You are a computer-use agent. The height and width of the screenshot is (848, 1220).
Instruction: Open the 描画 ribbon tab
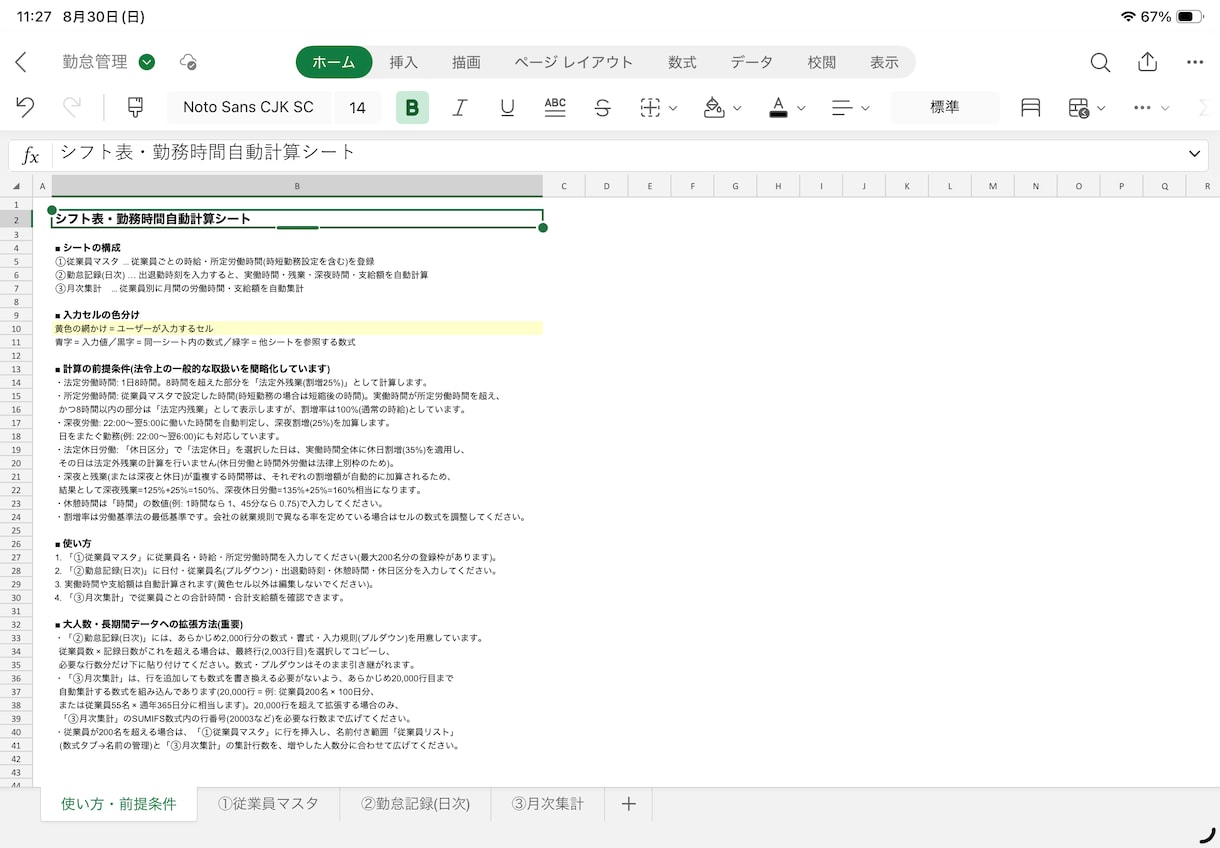tap(466, 62)
